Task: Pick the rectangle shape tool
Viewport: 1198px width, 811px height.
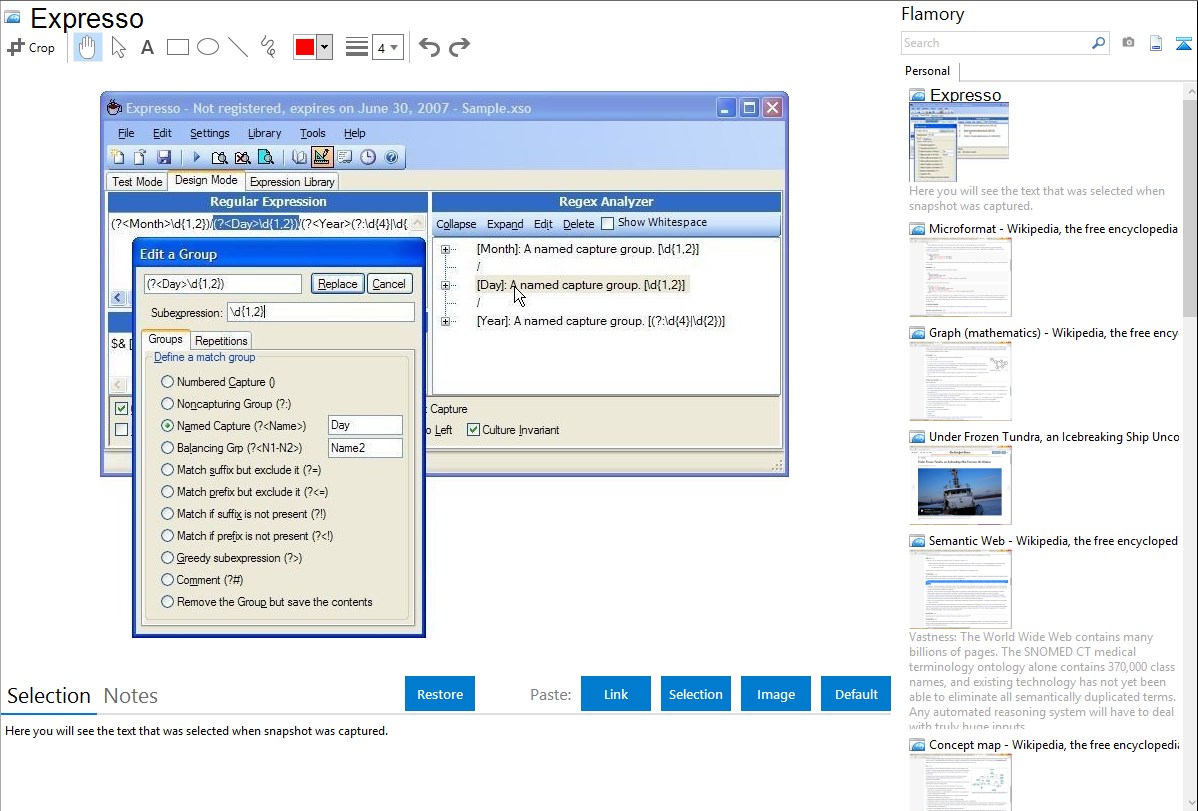Action: [178, 47]
